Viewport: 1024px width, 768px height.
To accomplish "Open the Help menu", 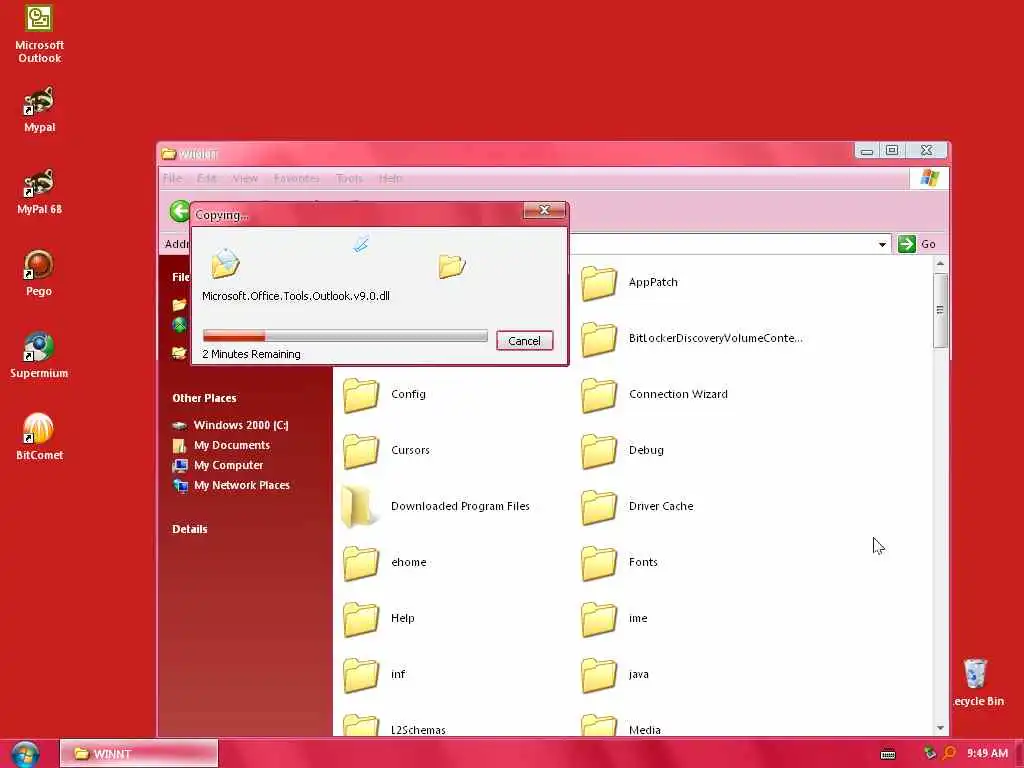I will click(x=391, y=178).
